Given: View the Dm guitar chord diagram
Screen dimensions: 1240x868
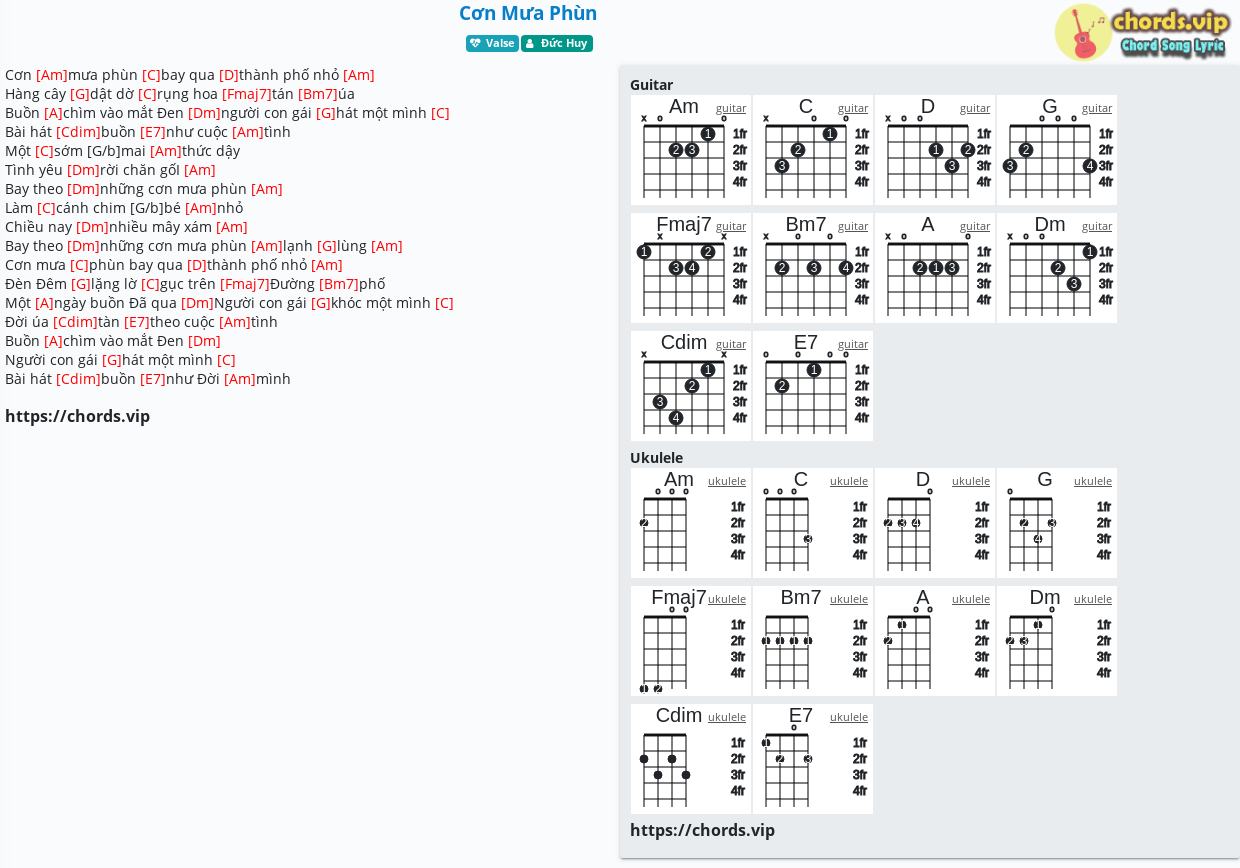Looking at the screenshot, I should (1057, 269).
